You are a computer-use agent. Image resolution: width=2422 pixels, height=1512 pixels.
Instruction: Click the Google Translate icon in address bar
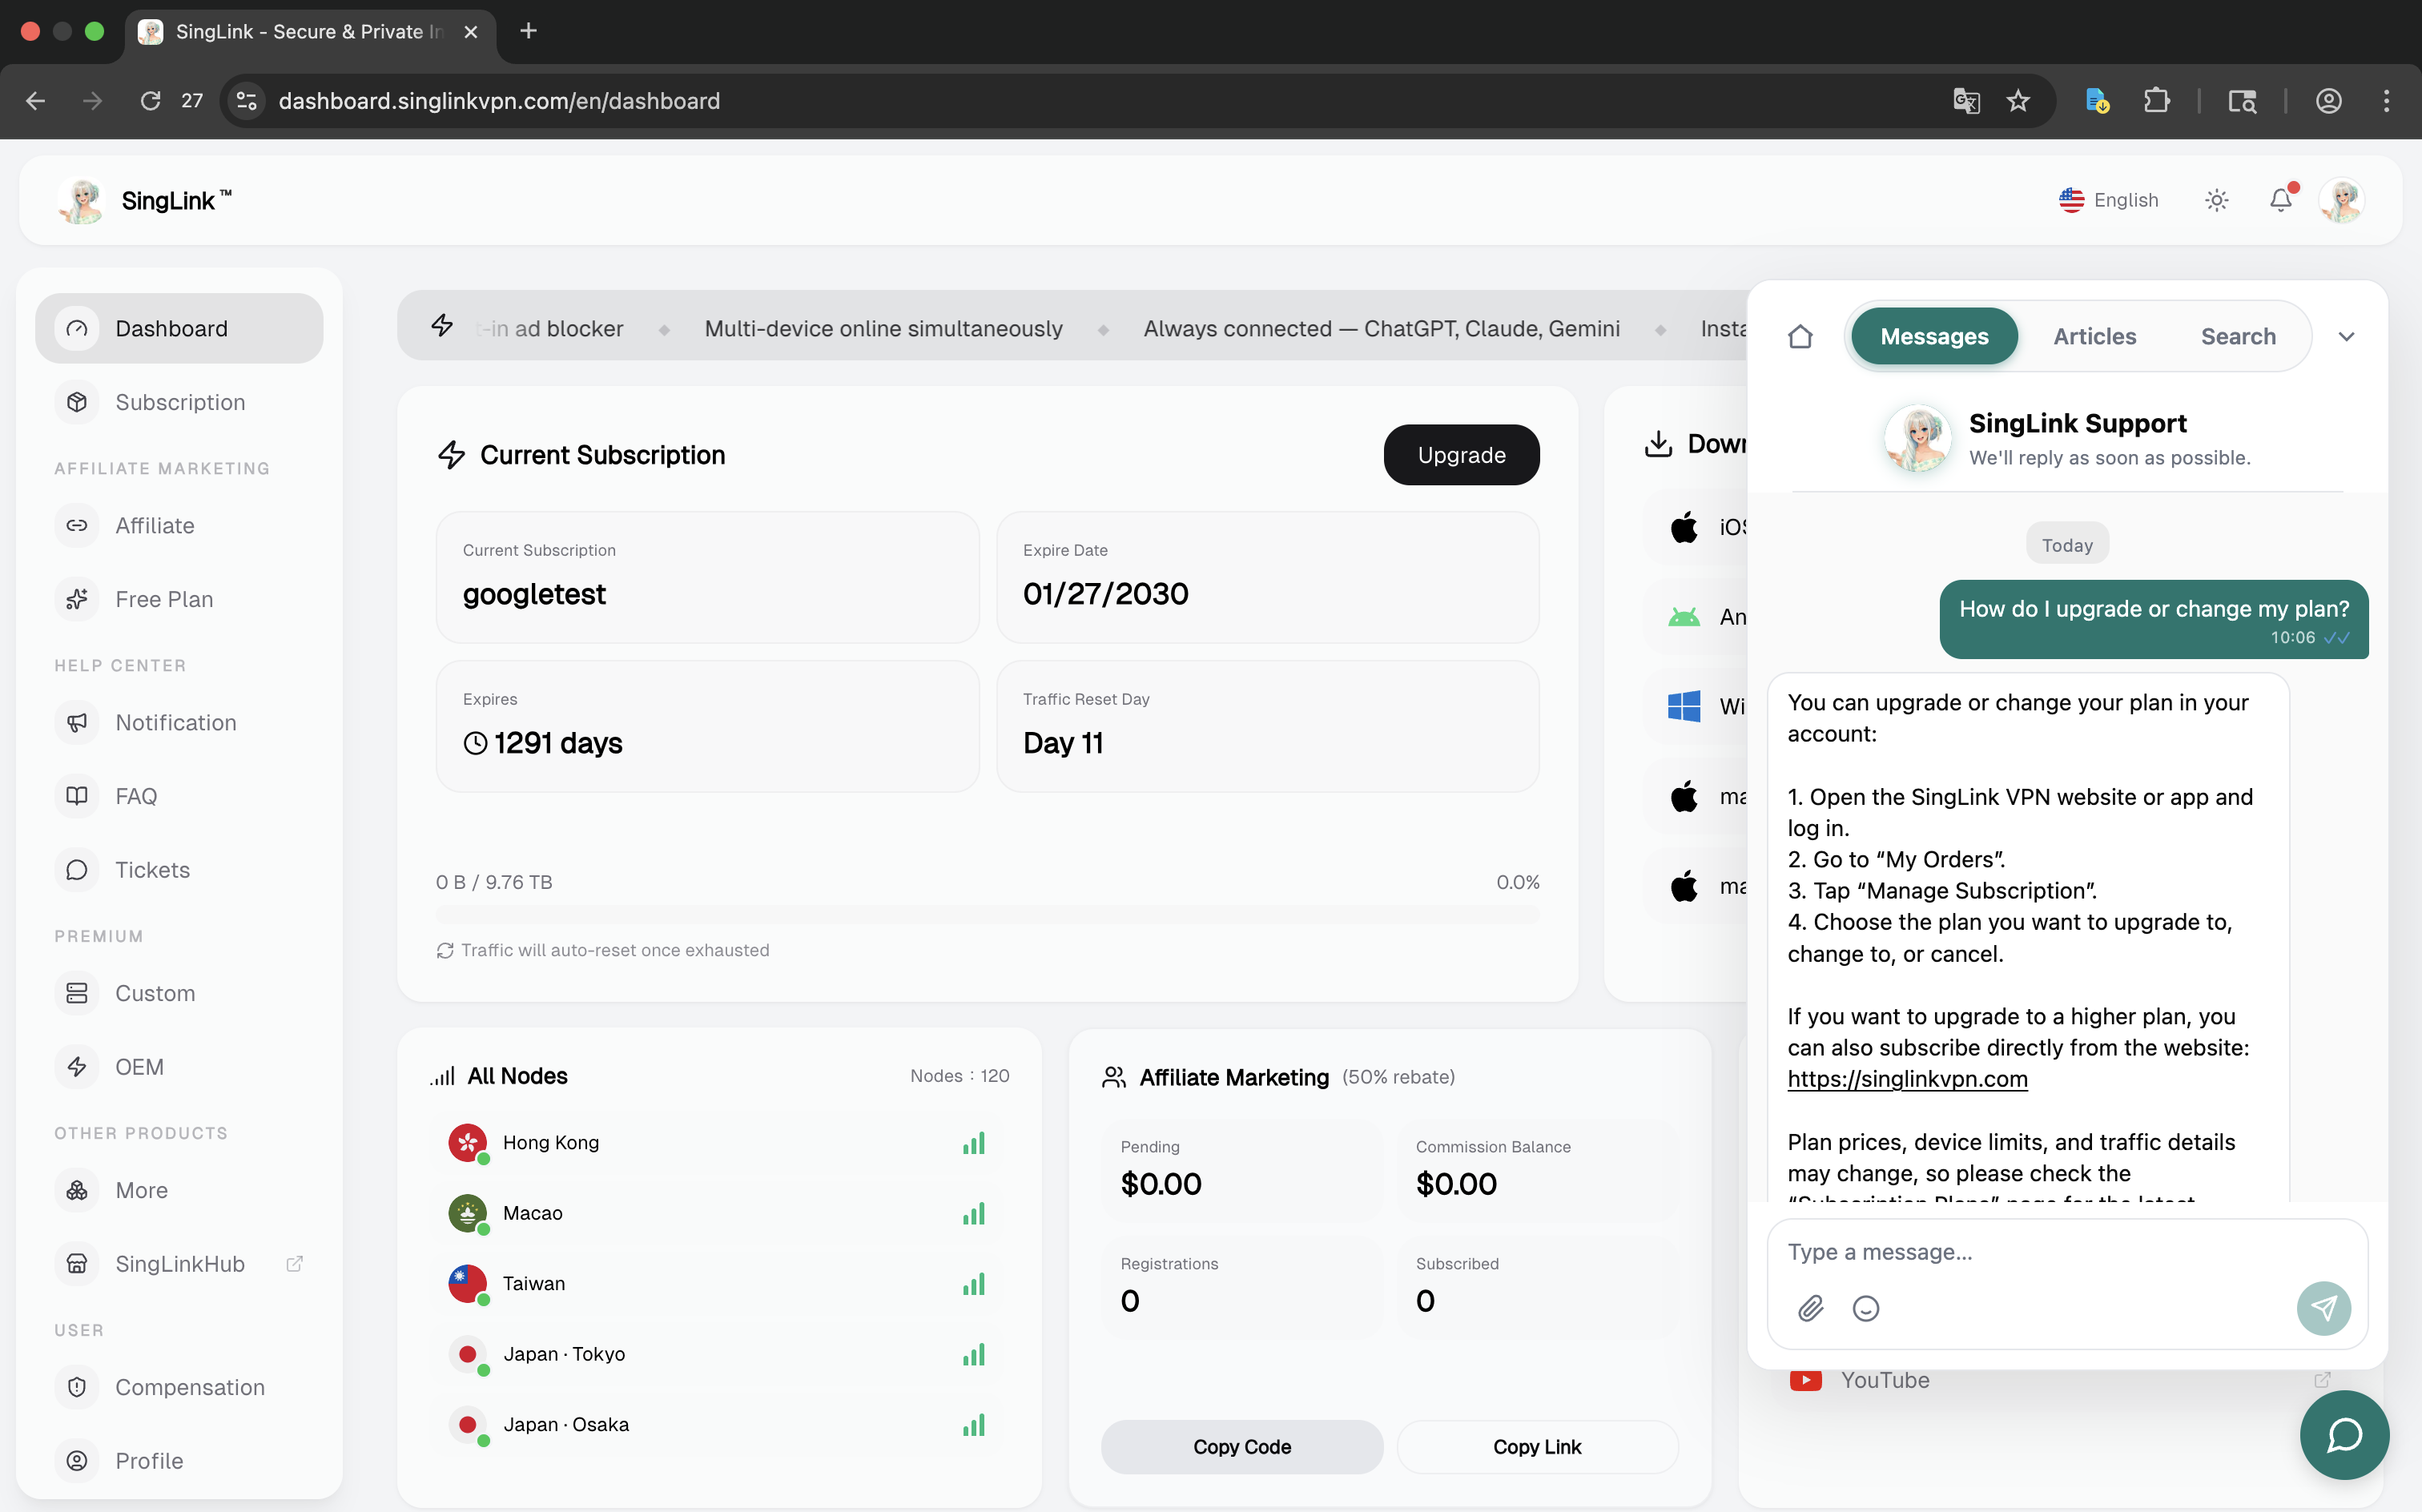(1966, 101)
